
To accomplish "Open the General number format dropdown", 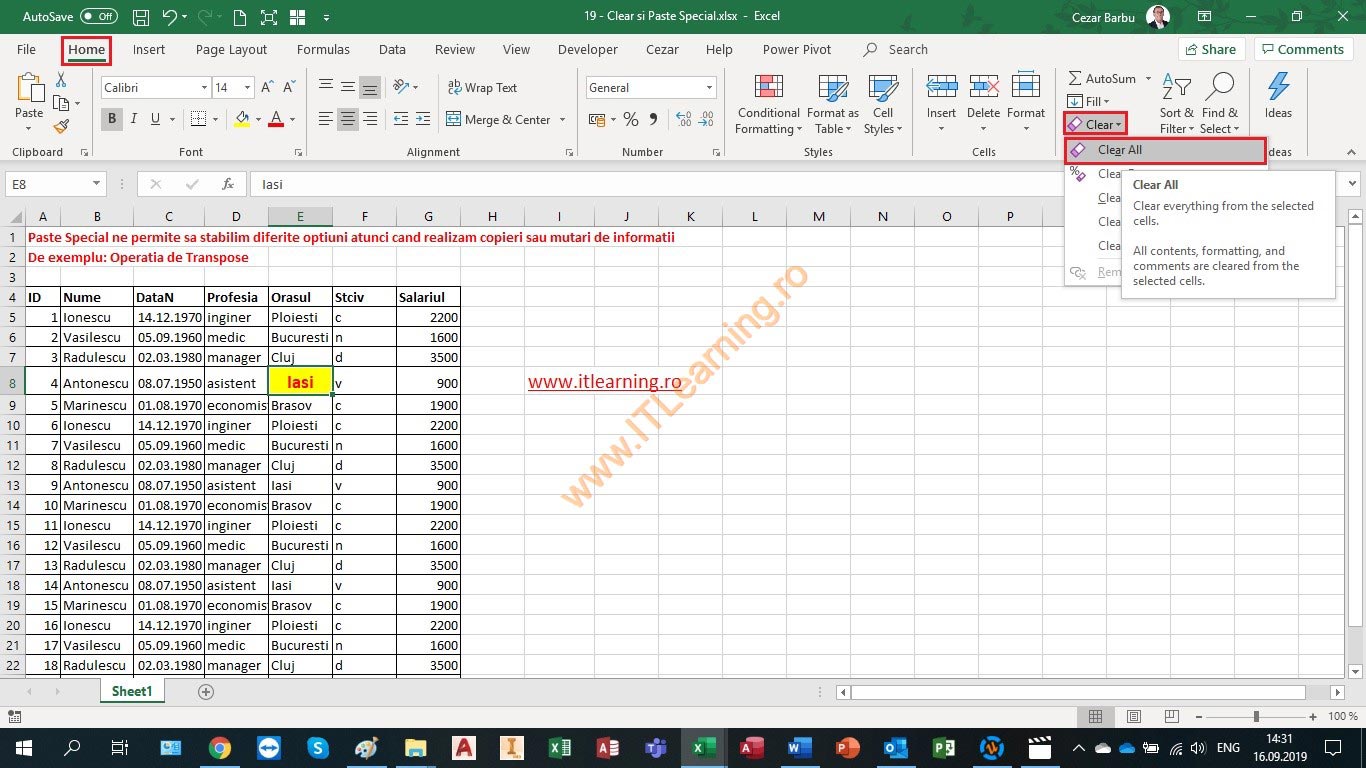I will tap(710, 88).
